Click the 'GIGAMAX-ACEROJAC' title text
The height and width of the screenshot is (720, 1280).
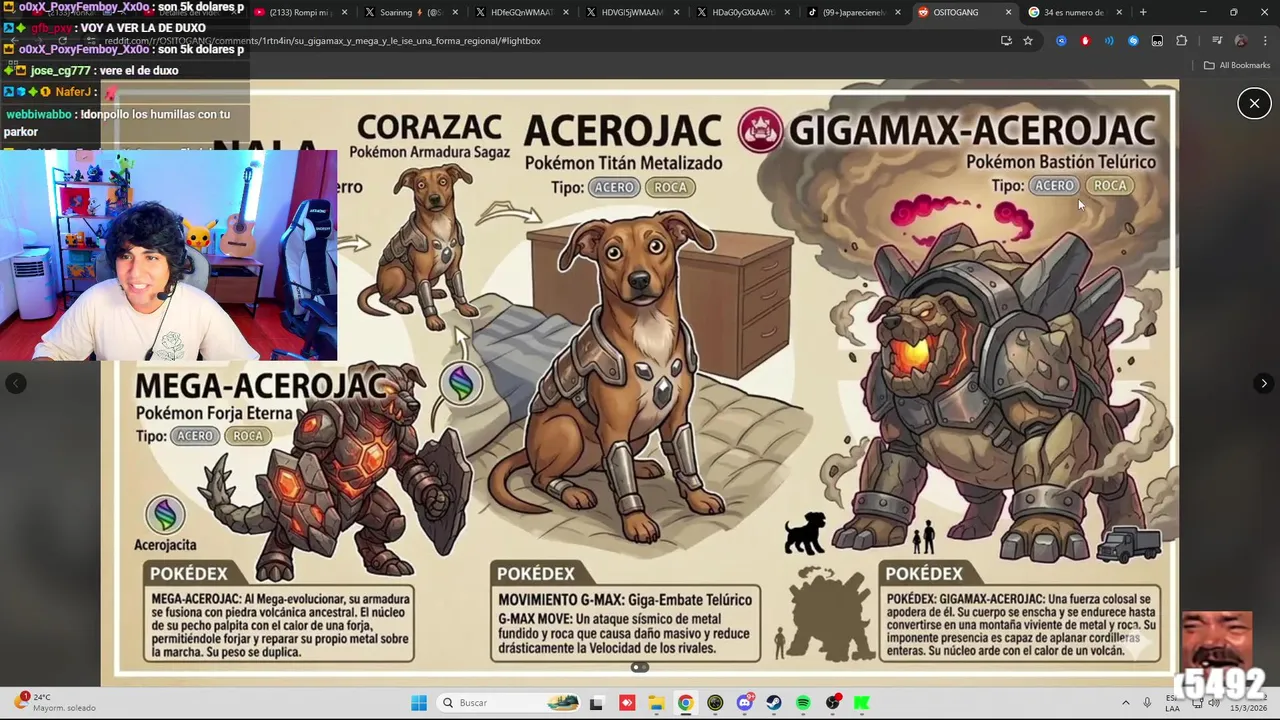click(x=971, y=130)
